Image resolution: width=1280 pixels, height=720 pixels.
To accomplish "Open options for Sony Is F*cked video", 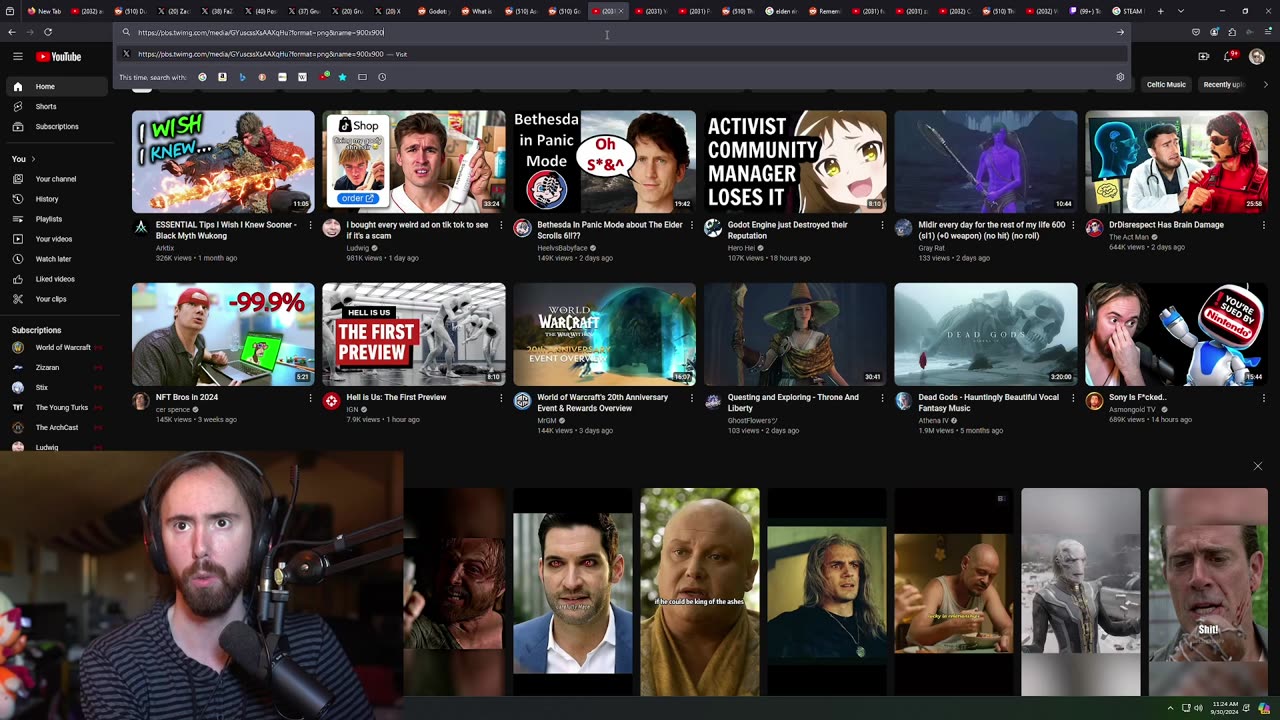I will [x=1263, y=398].
